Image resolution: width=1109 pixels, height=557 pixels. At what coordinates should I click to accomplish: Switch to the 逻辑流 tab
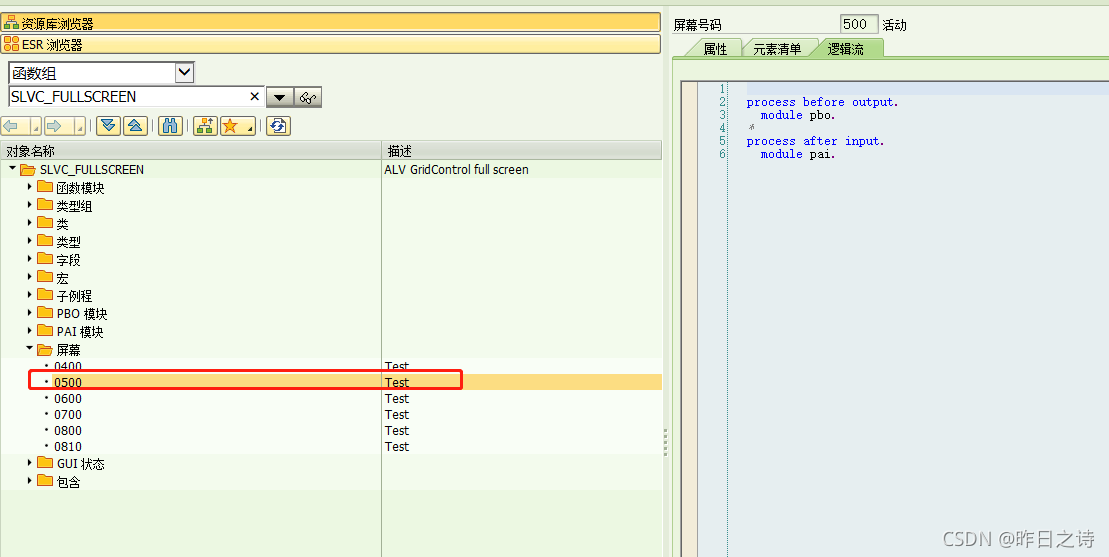pyautogui.click(x=846, y=49)
